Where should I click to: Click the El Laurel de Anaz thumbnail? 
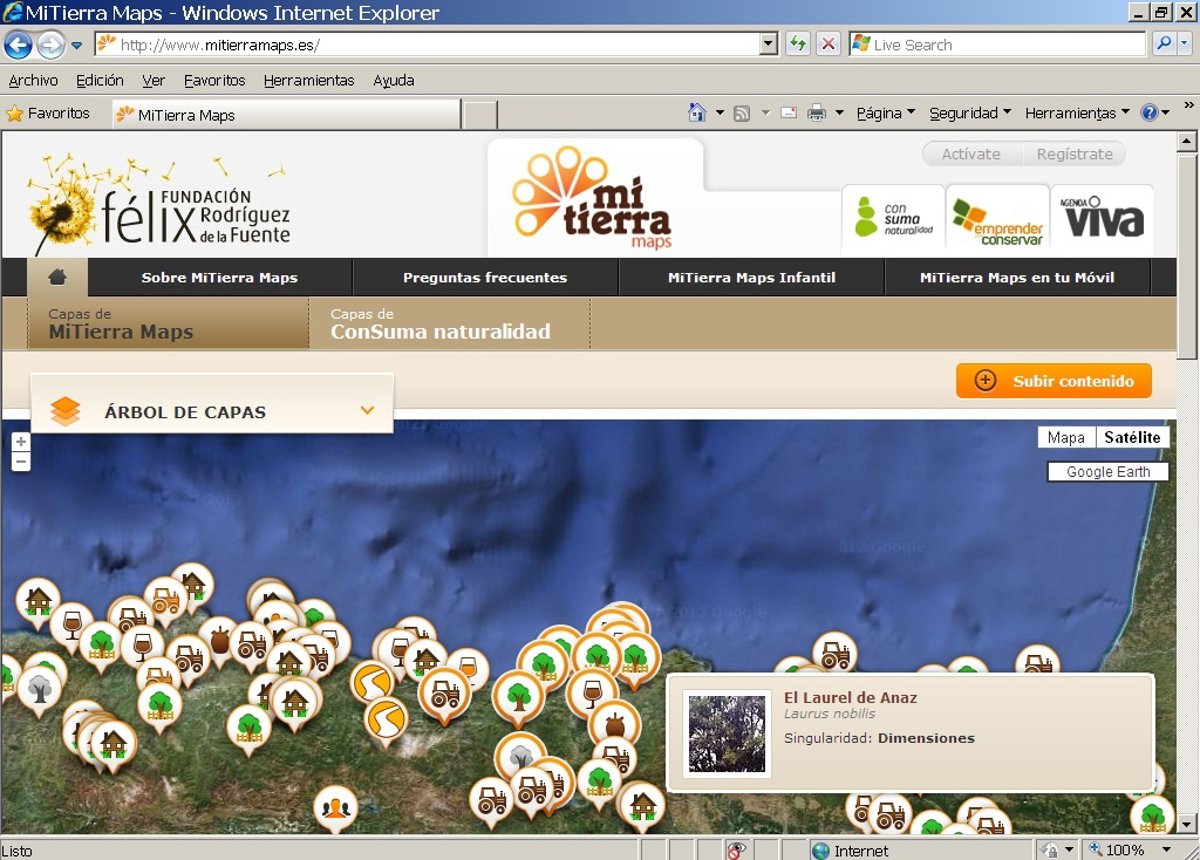727,733
